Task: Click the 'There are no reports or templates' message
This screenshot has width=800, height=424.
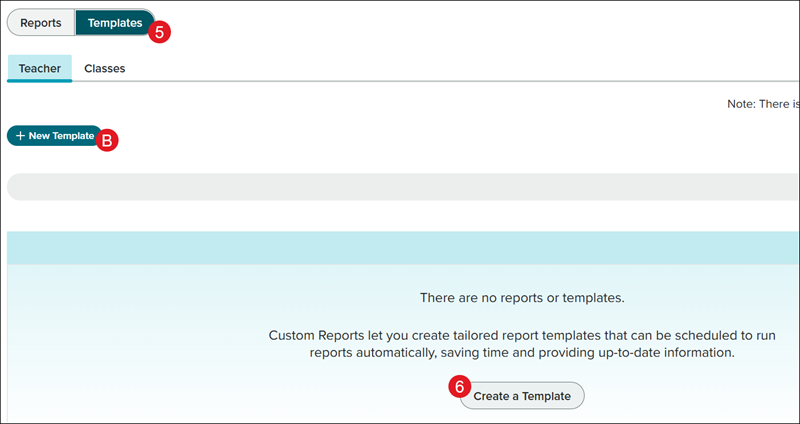Action: (521, 298)
